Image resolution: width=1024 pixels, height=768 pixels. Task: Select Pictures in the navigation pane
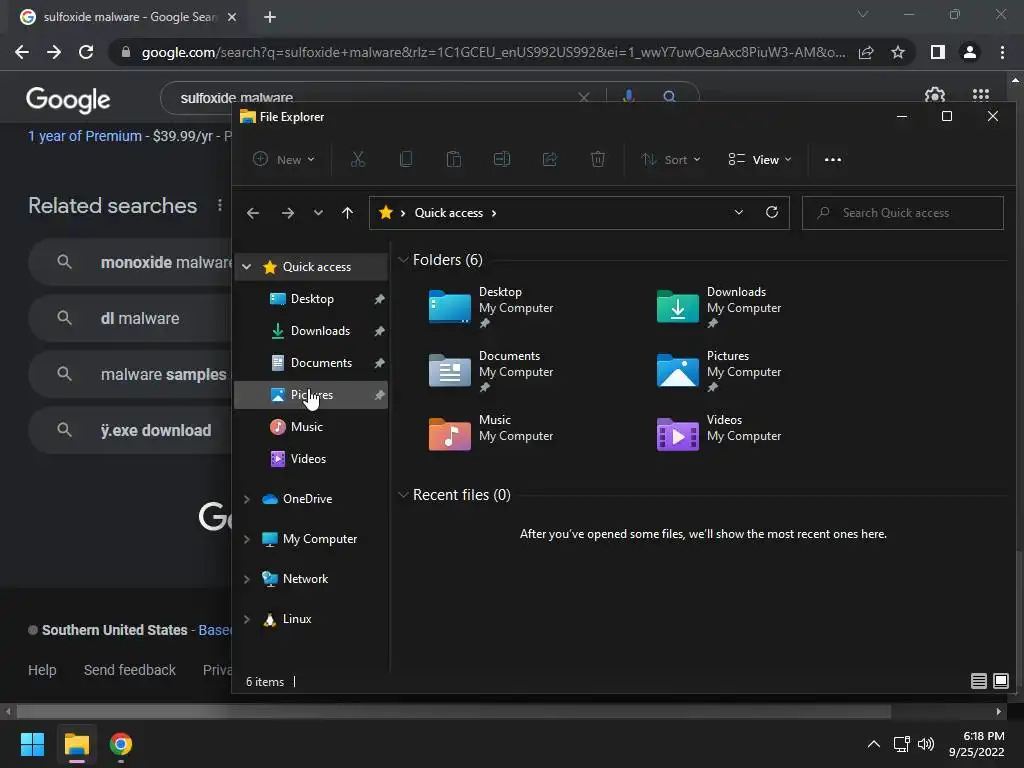tap(312, 395)
